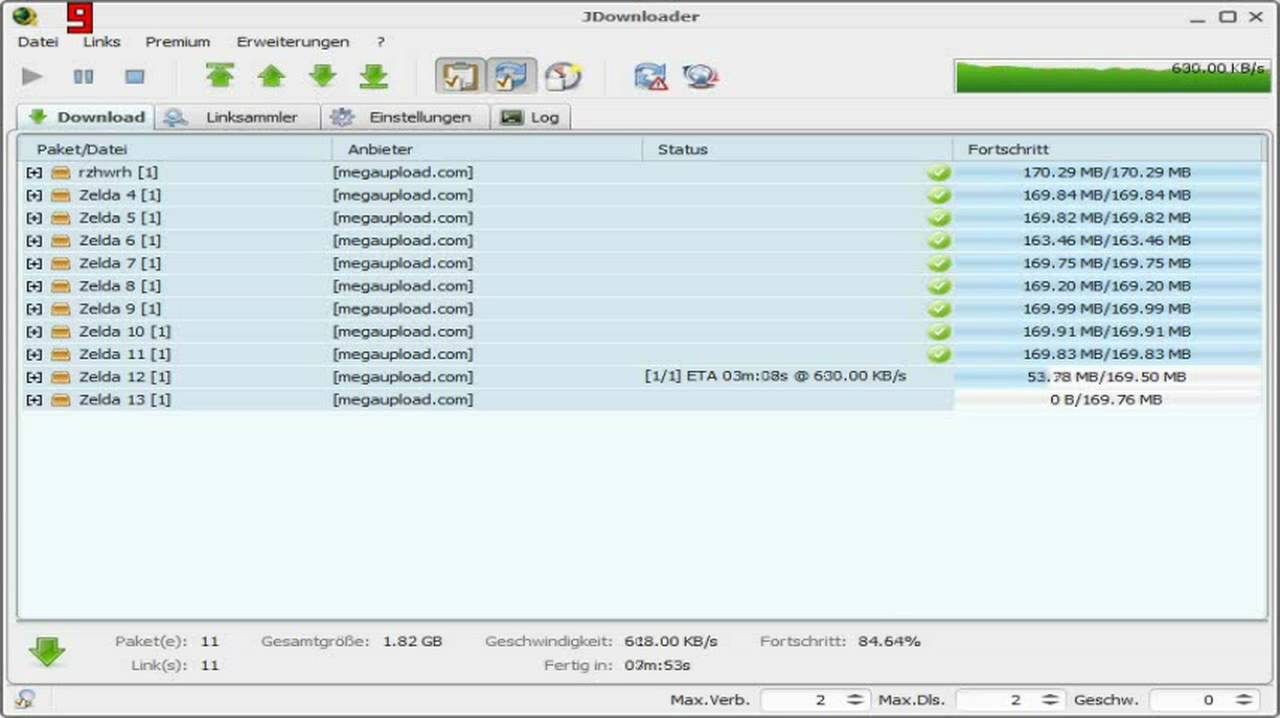This screenshot has height=718, width=1280.
Task: Click the finished checkmark of Zelda 4
Action: (939, 195)
